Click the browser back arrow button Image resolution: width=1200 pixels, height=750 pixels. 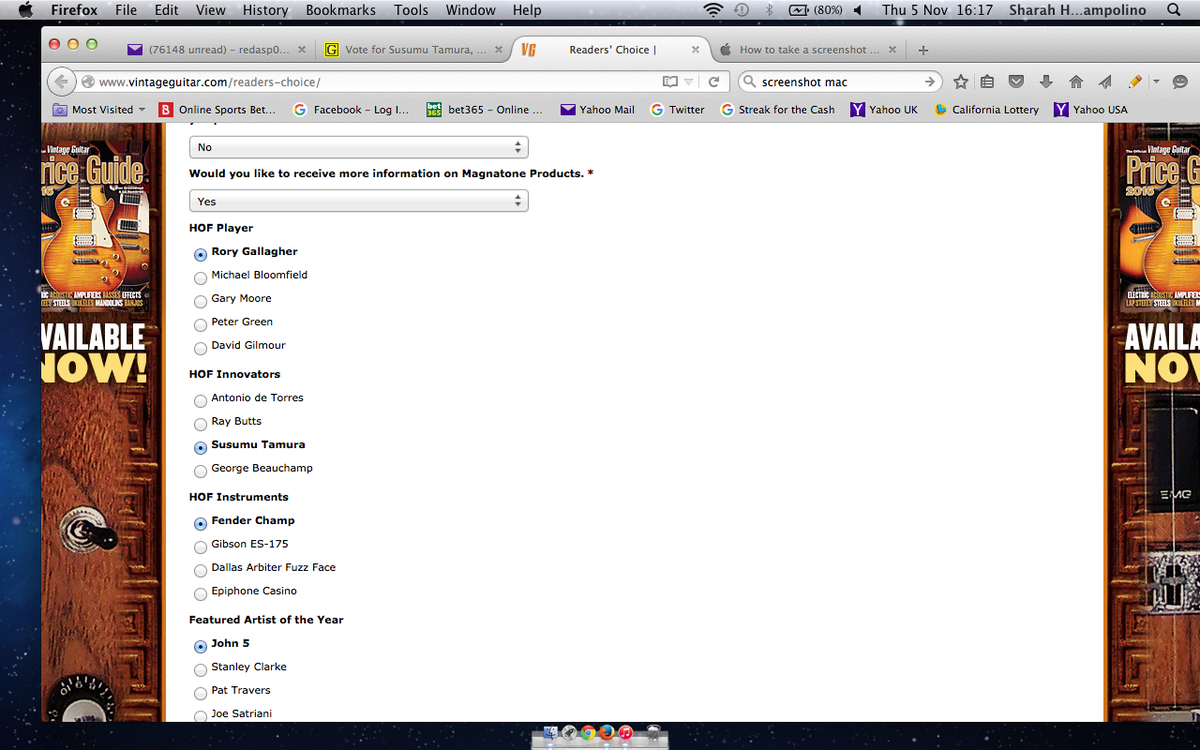[62, 82]
